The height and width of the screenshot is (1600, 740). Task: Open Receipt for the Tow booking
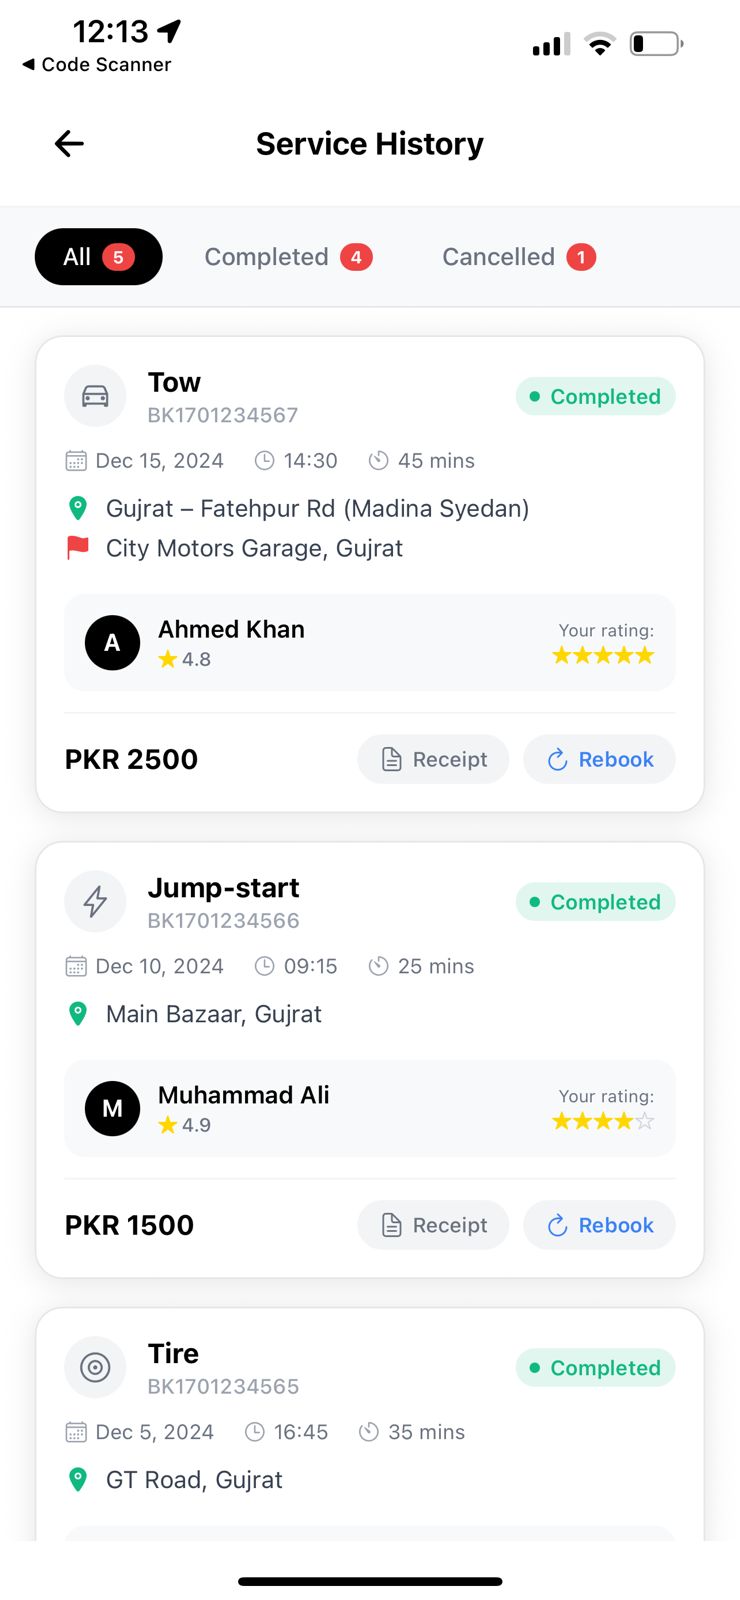point(433,759)
